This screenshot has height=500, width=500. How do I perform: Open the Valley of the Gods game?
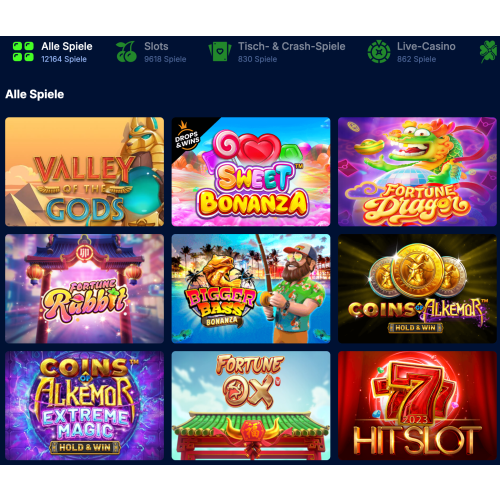(x=84, y=172)
